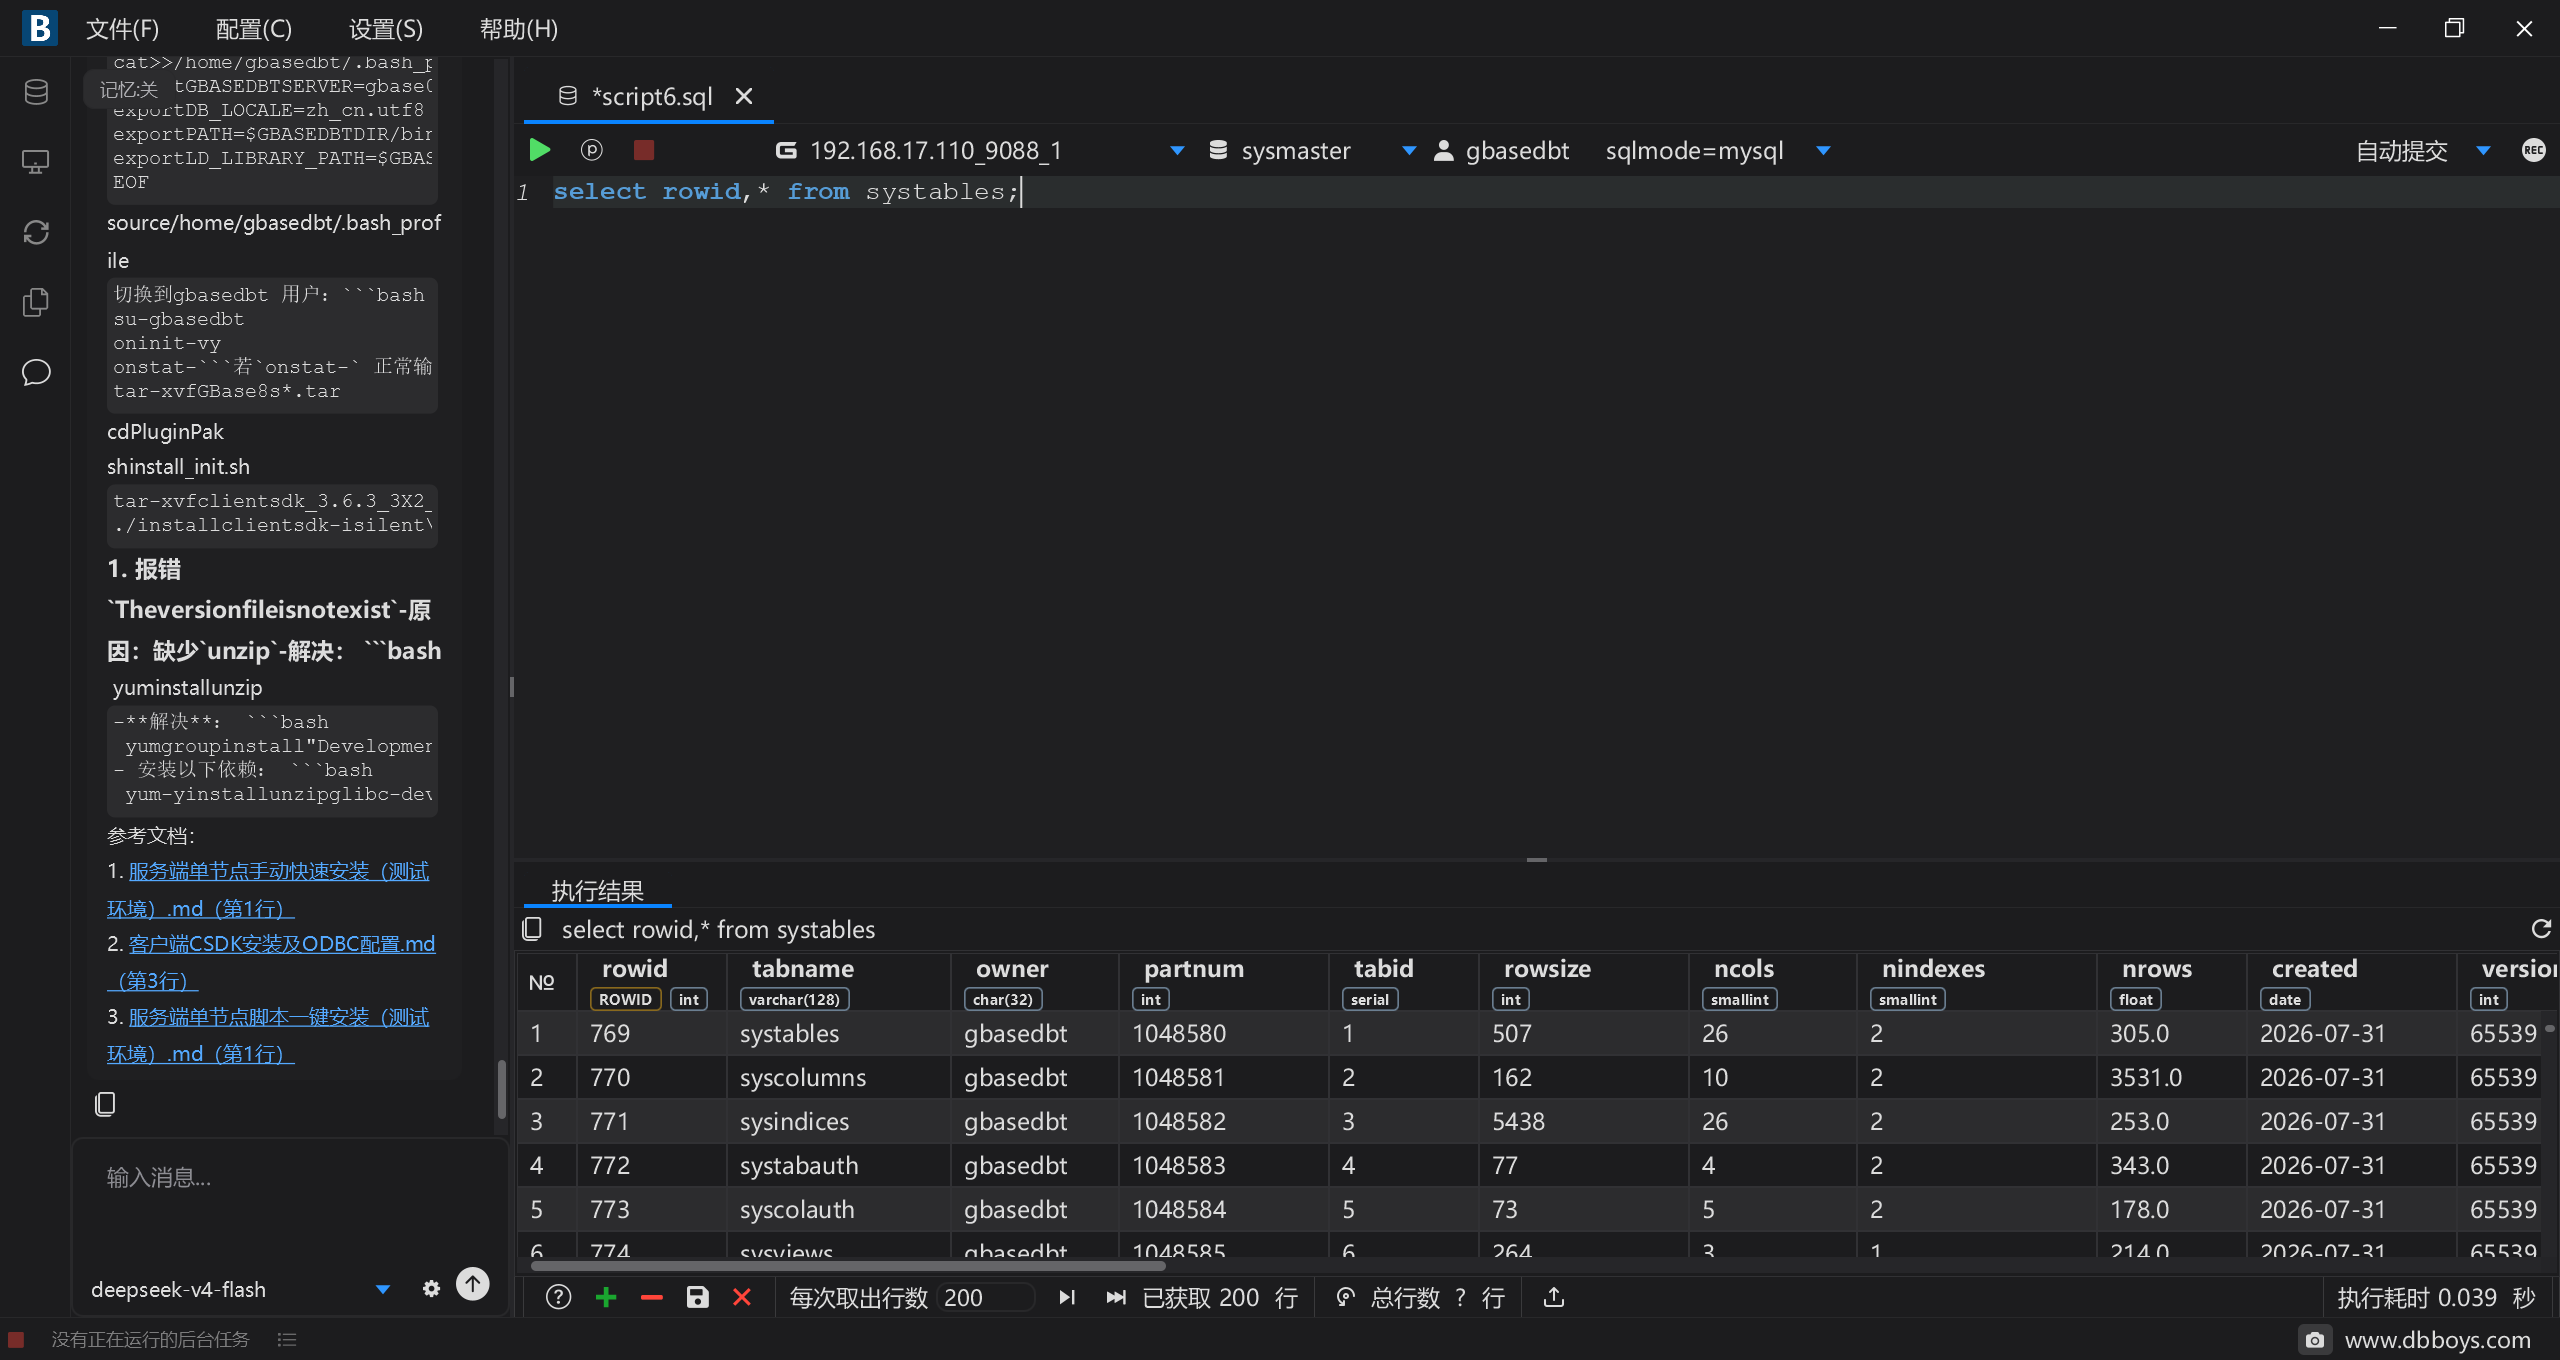Viewport: 2560px width, 1360px height.
Task: Cancel changes with the red X icon
Action: coord(742,1297)
